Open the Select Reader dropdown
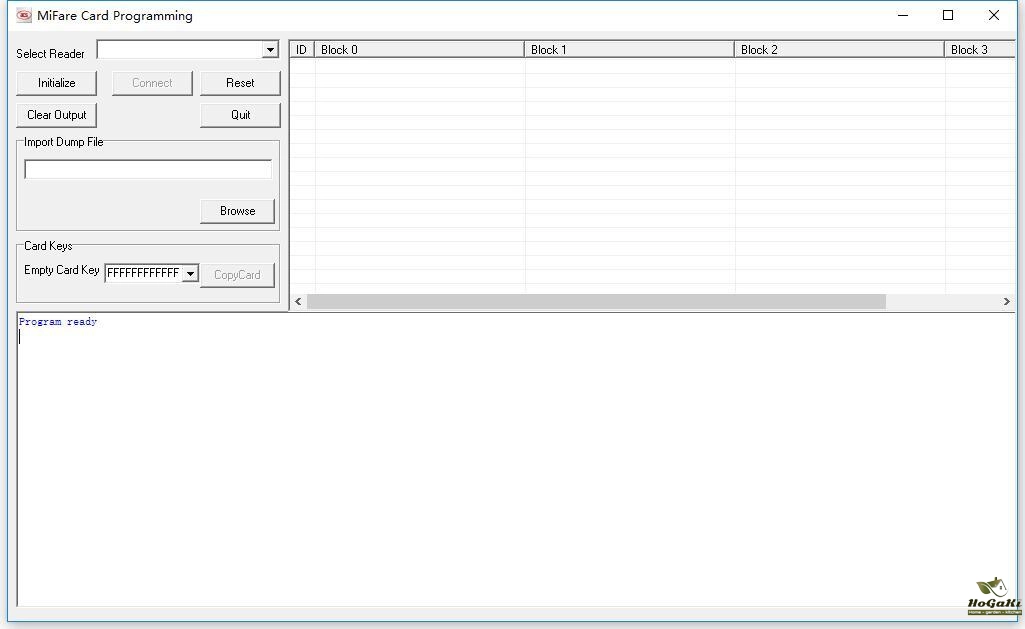1025x629 pixels. pos(270,50)
